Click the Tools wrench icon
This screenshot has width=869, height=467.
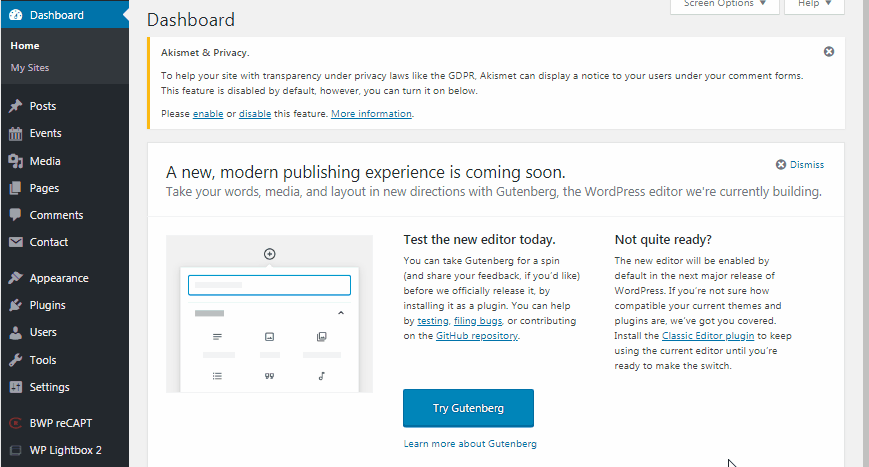click(x=16, y=360)
